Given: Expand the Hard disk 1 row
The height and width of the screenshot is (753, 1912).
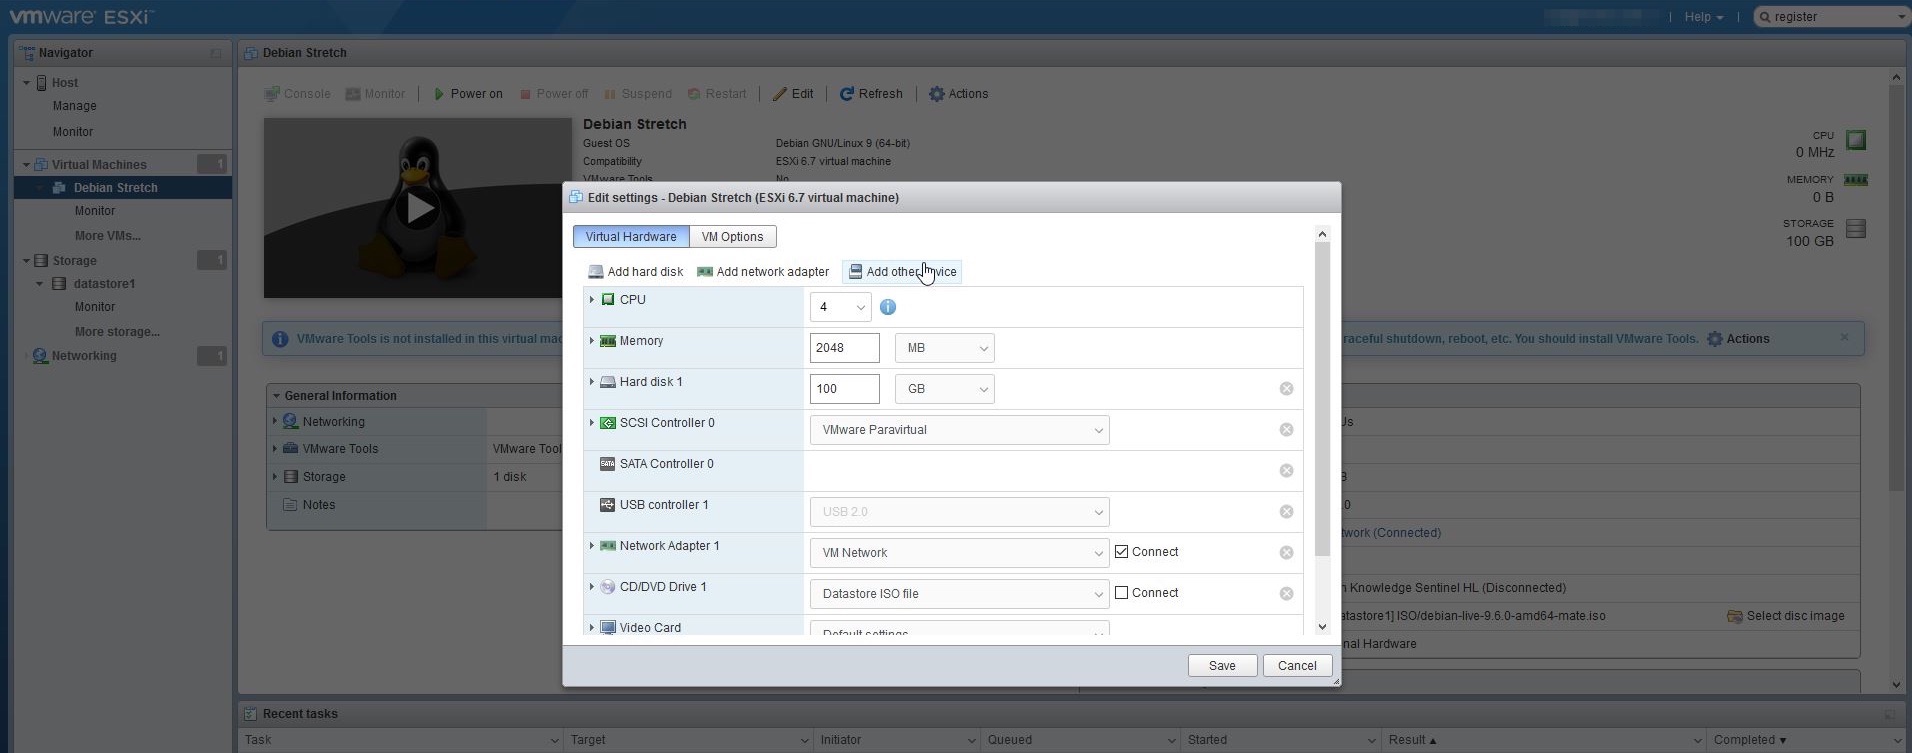Looking at the screenshot, I should 592,382.
